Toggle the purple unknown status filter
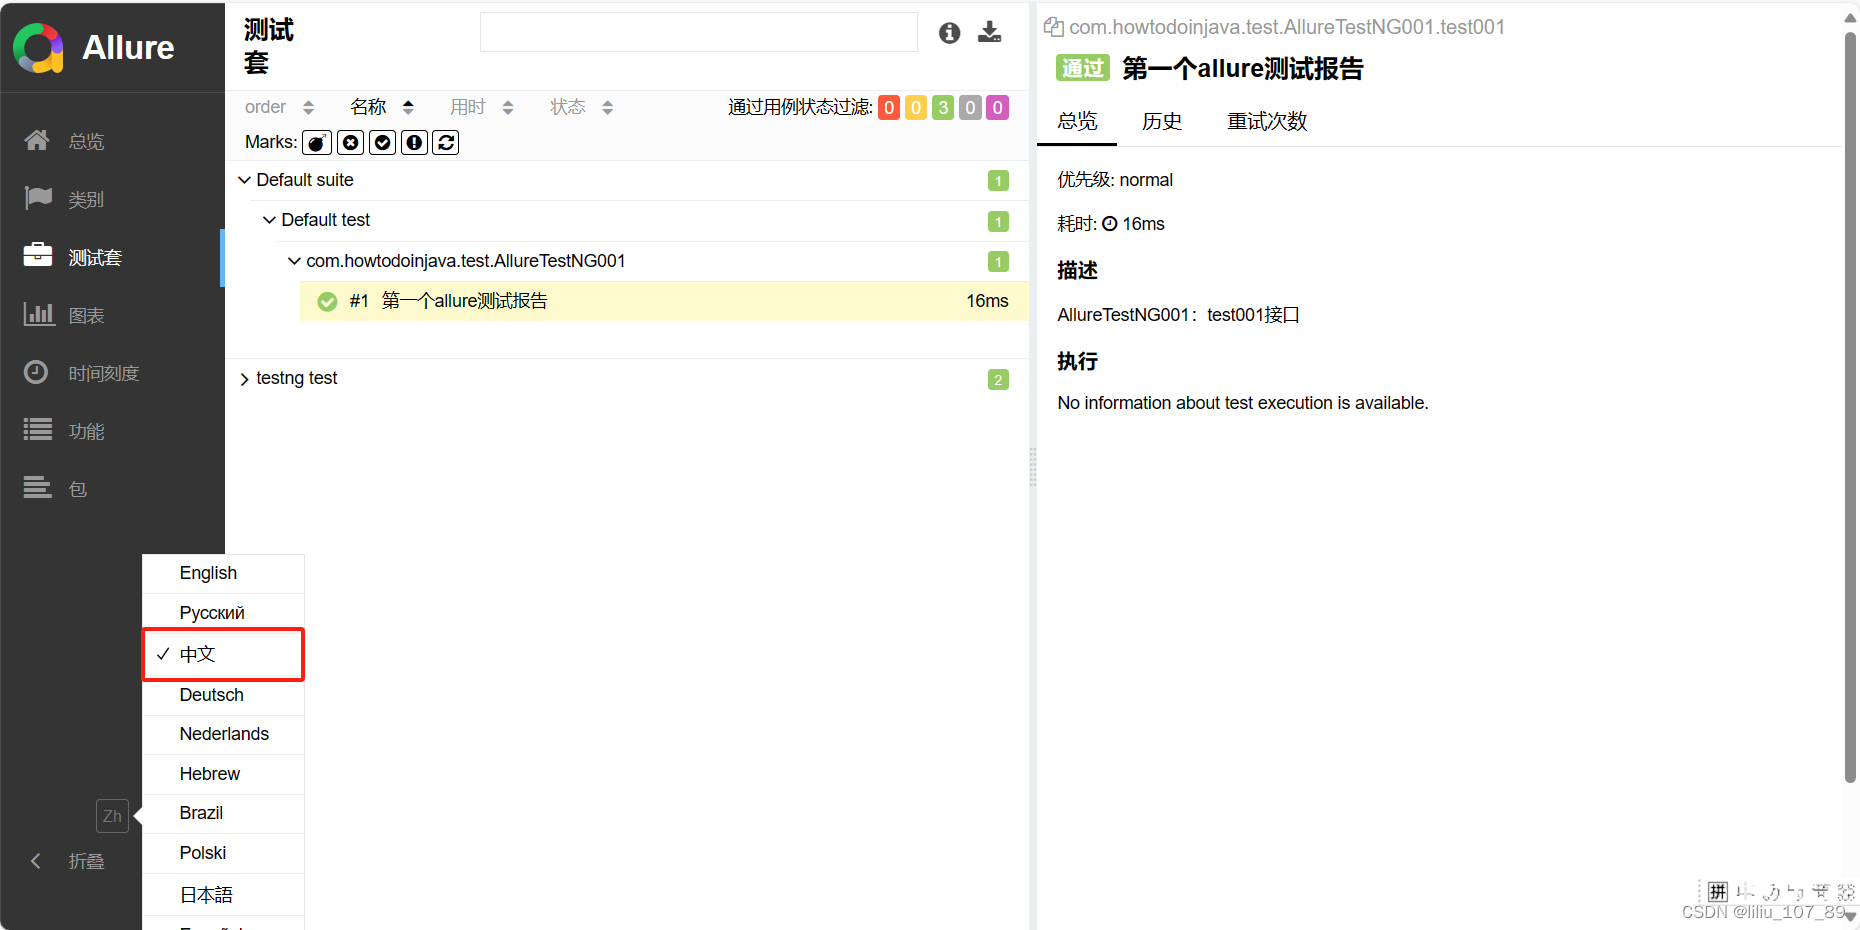 point(997,108)
